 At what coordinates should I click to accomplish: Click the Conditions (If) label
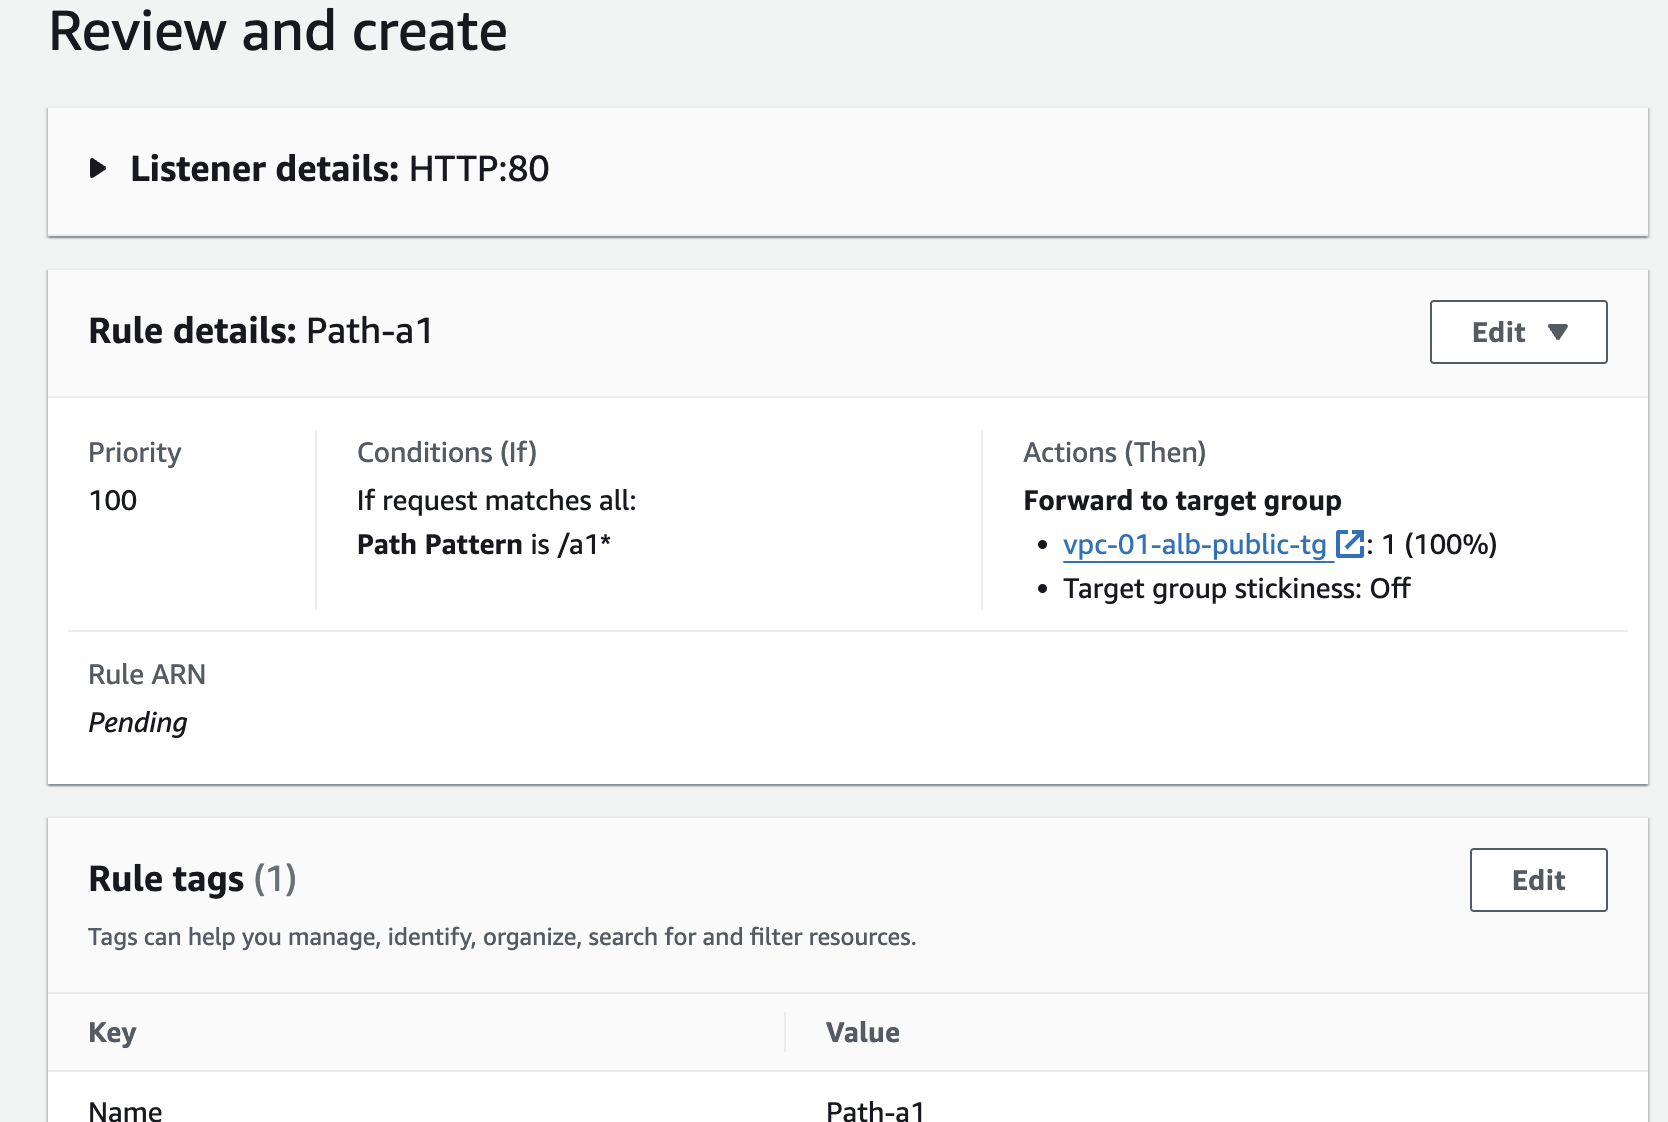[x=447, y=452]
